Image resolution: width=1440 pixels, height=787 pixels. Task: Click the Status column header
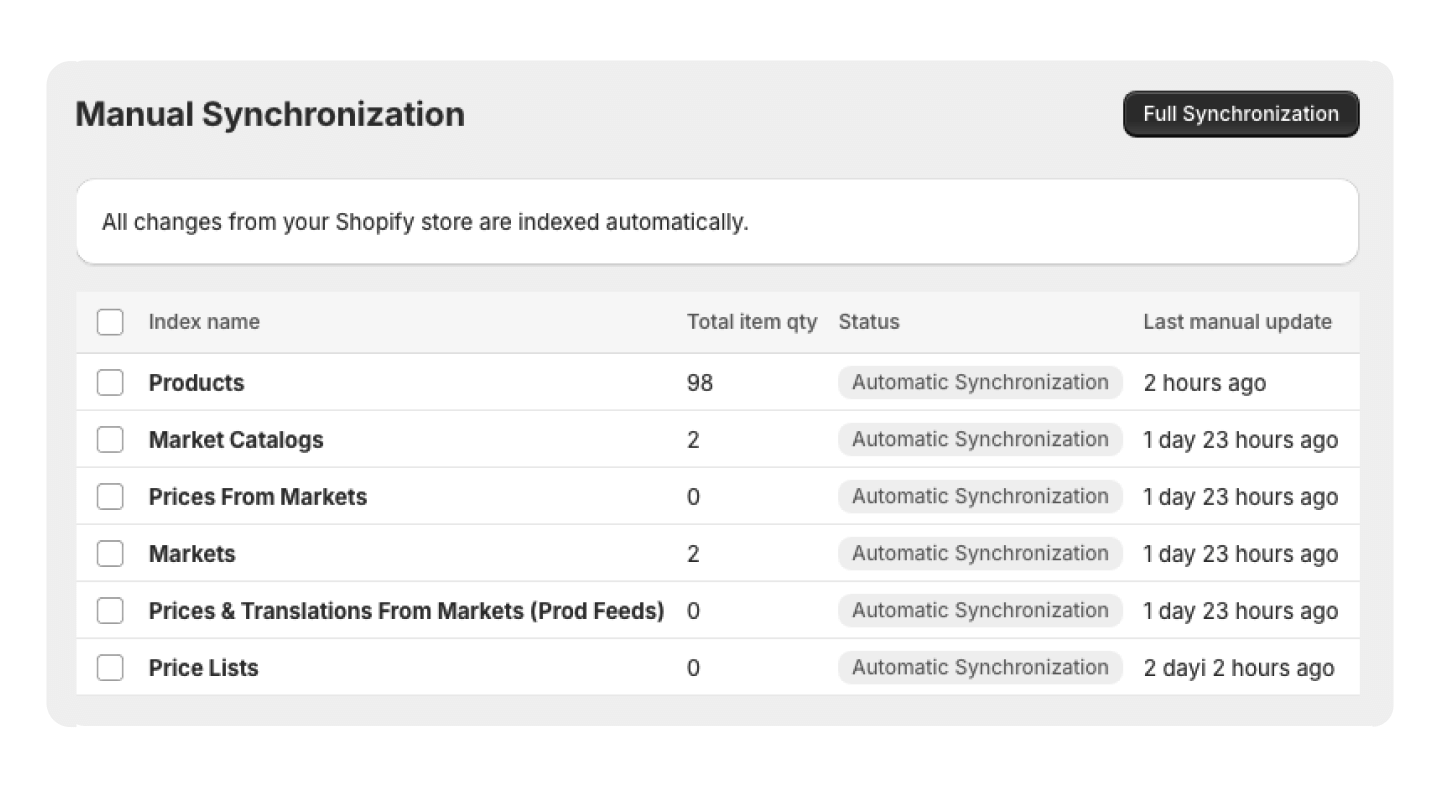pos(868,322)
